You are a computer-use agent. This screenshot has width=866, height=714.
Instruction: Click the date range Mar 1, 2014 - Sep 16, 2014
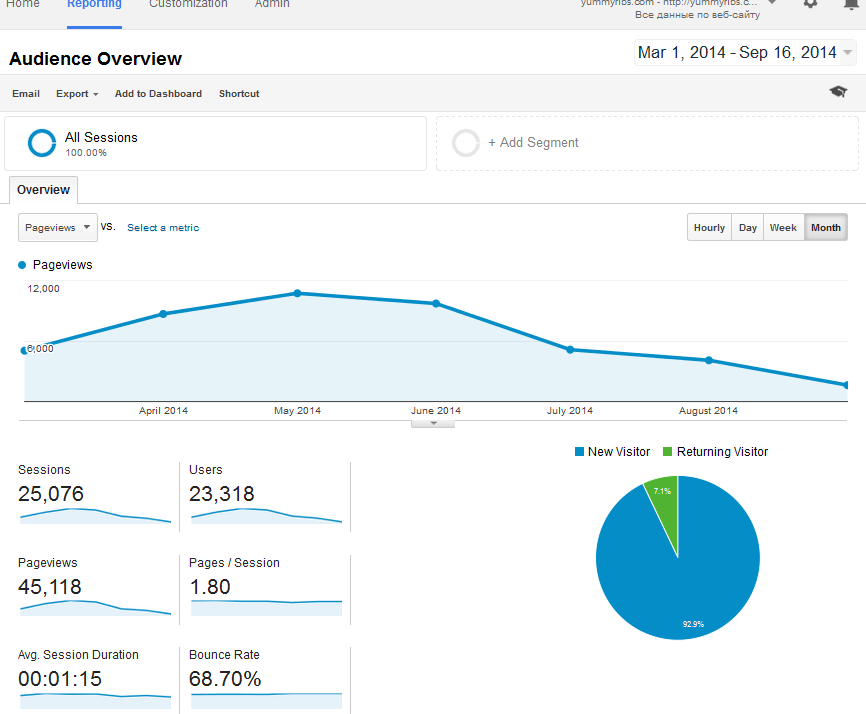(737, 52)
